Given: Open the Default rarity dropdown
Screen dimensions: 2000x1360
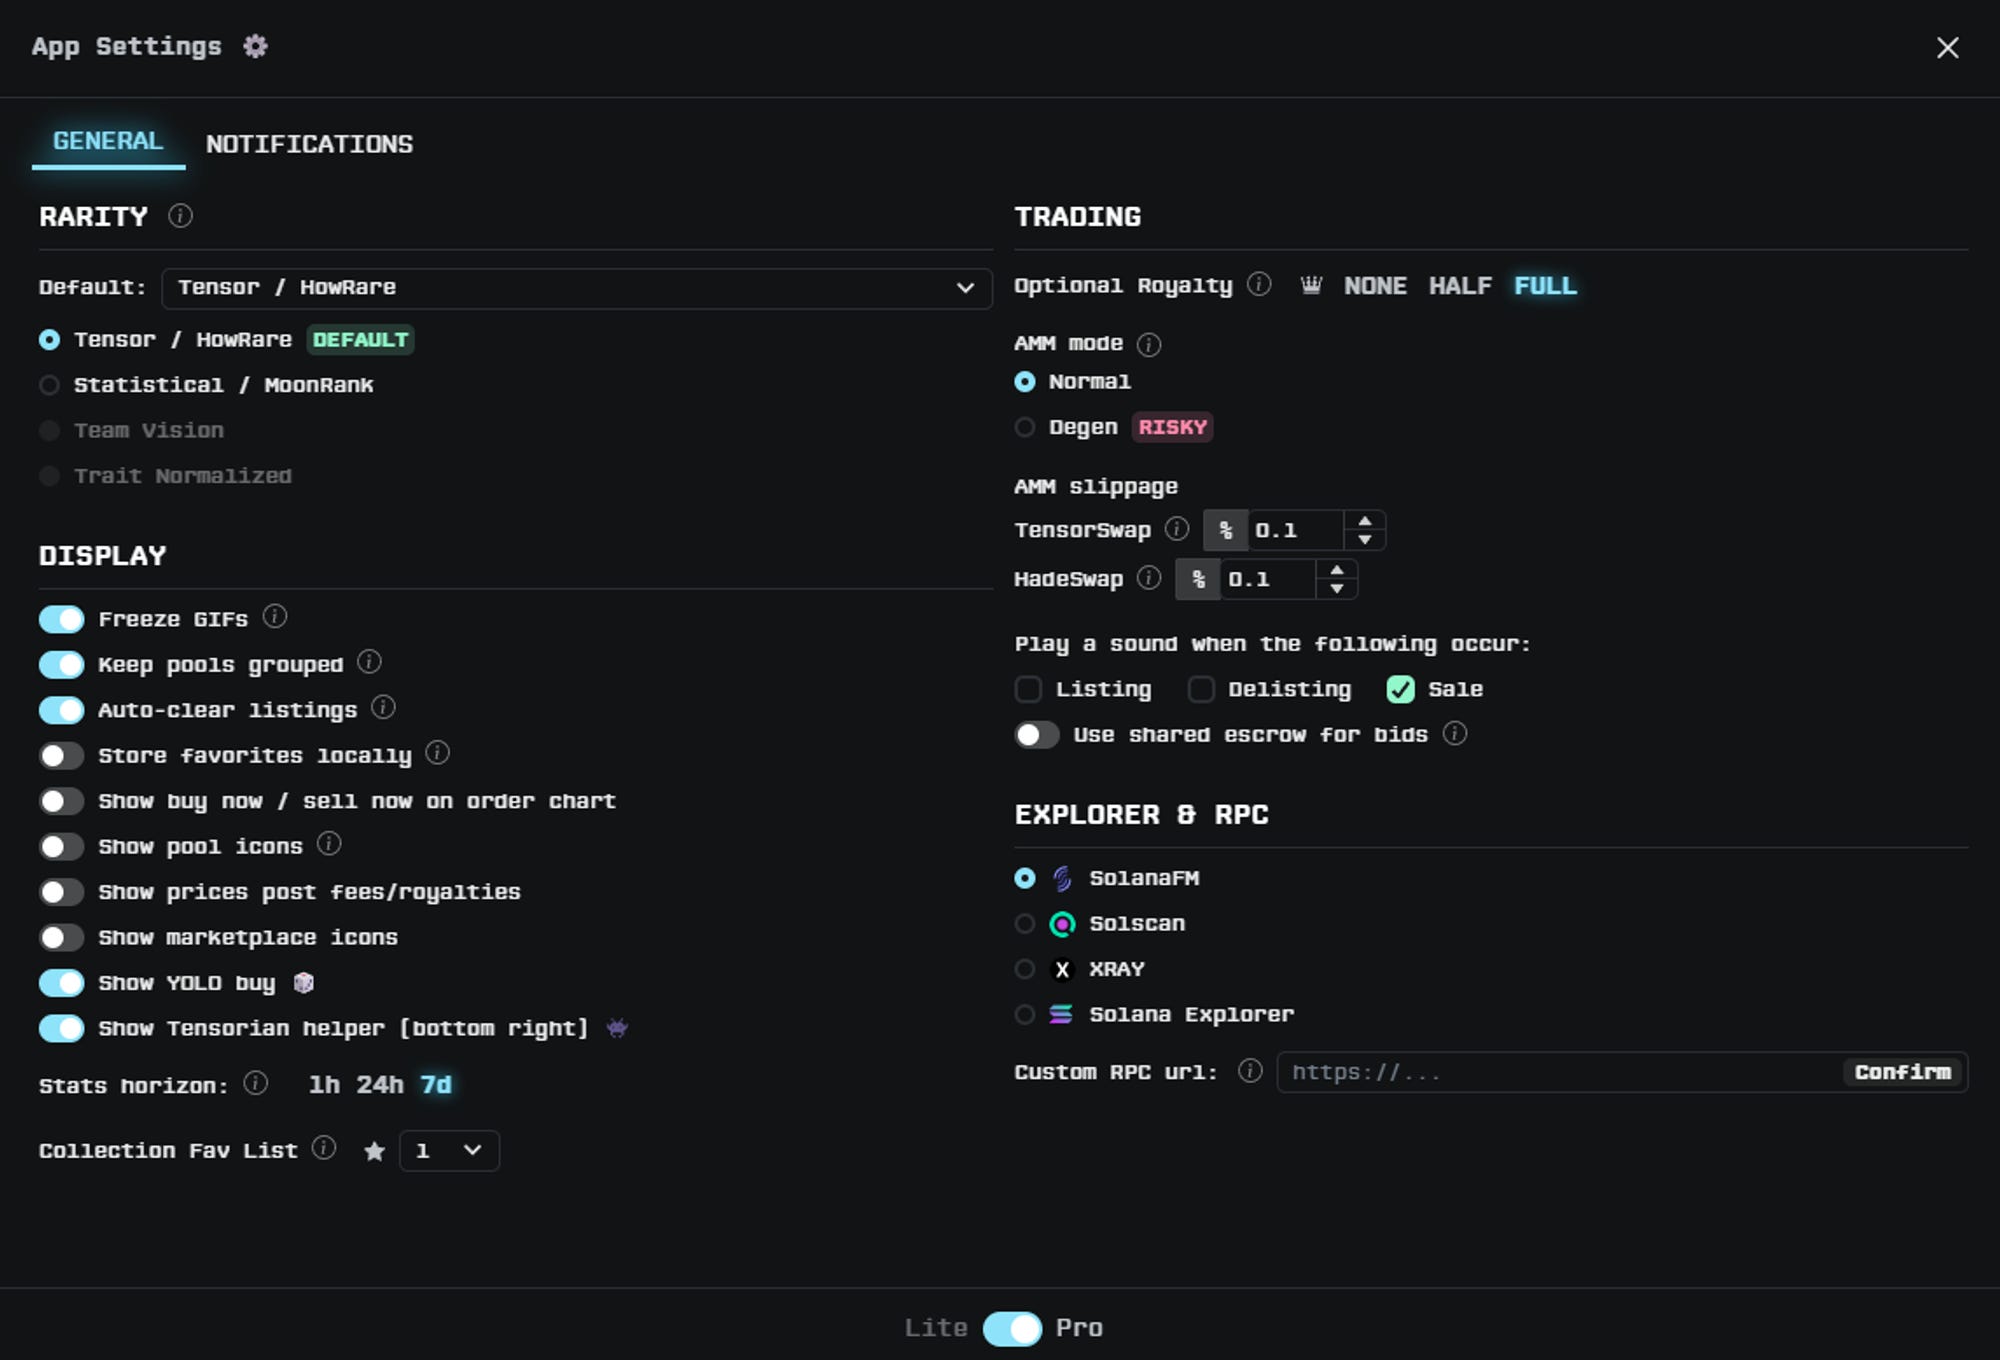Looking at the screenshot, I should [x=576, y=288].
